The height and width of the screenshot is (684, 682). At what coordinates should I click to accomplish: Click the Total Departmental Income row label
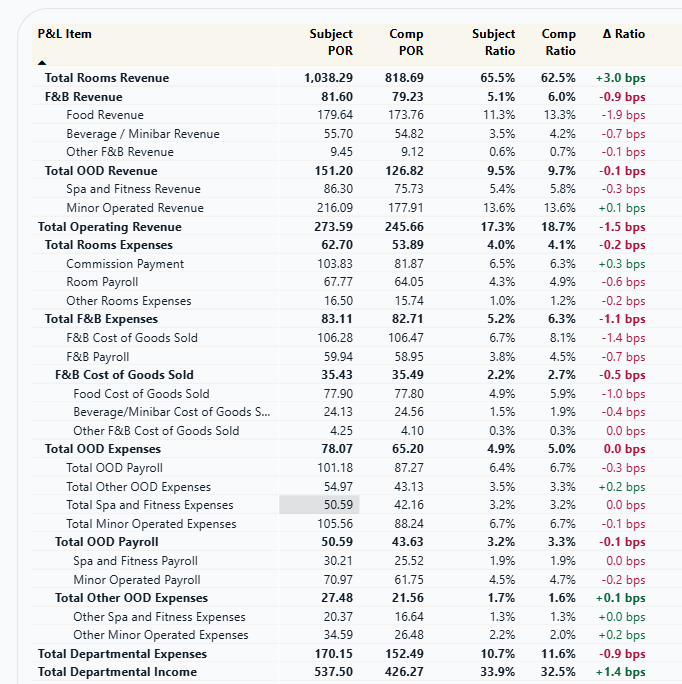click(117, 672)
